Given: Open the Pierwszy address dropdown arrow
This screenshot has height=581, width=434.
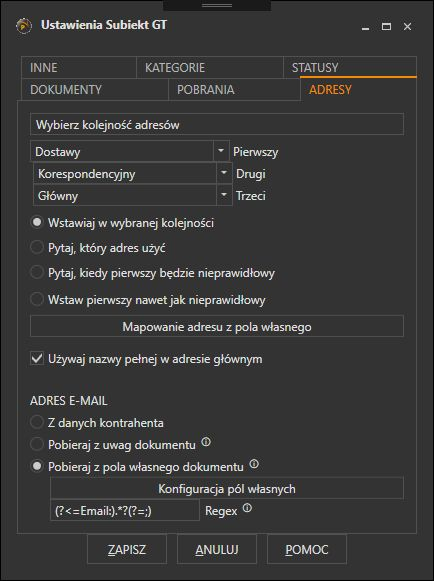Looking at the screenshot, I should click(221, 151).
